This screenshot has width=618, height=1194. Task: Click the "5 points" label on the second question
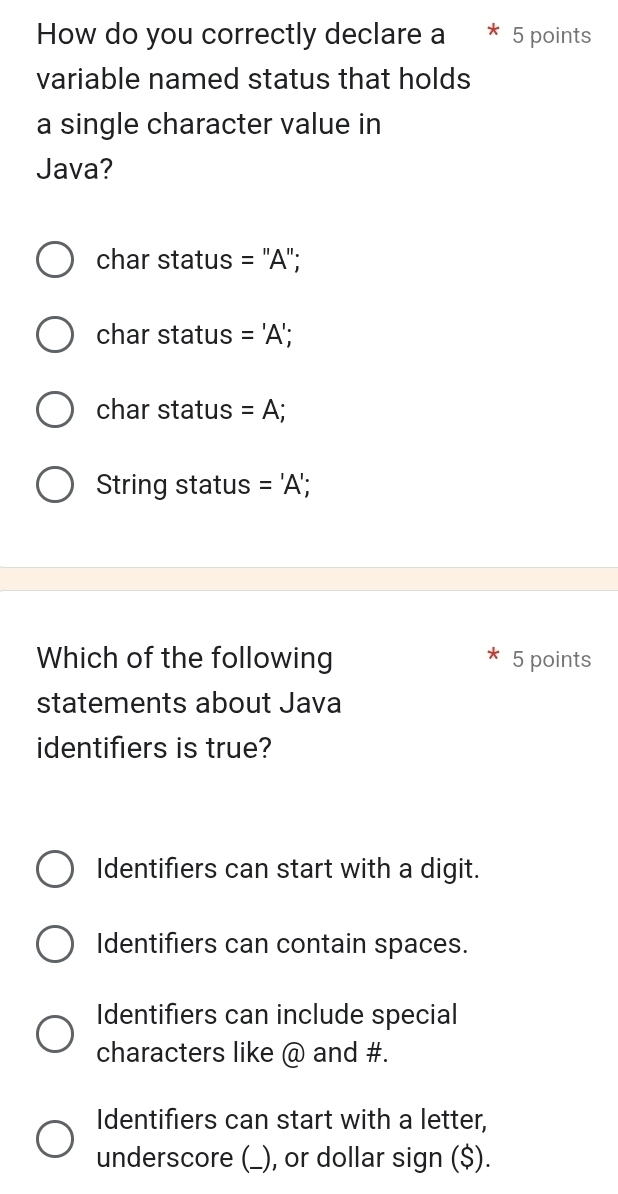click(x=550, y=658)
